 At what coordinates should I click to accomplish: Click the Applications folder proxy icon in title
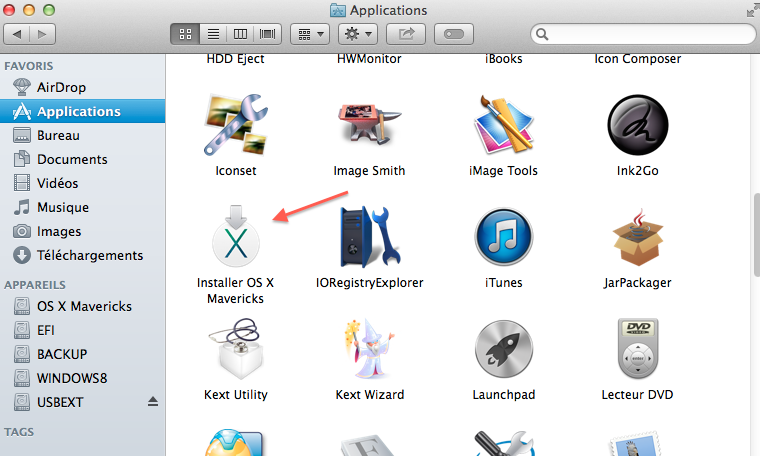tap(338, 10)
